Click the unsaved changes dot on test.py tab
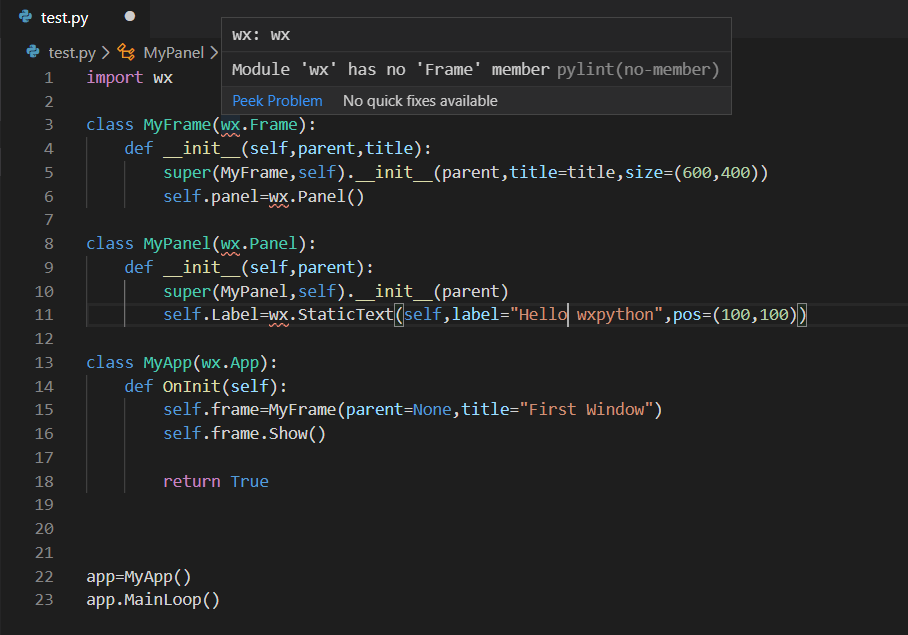The width and height of the screenshot is (908, 635). point(128,16)
